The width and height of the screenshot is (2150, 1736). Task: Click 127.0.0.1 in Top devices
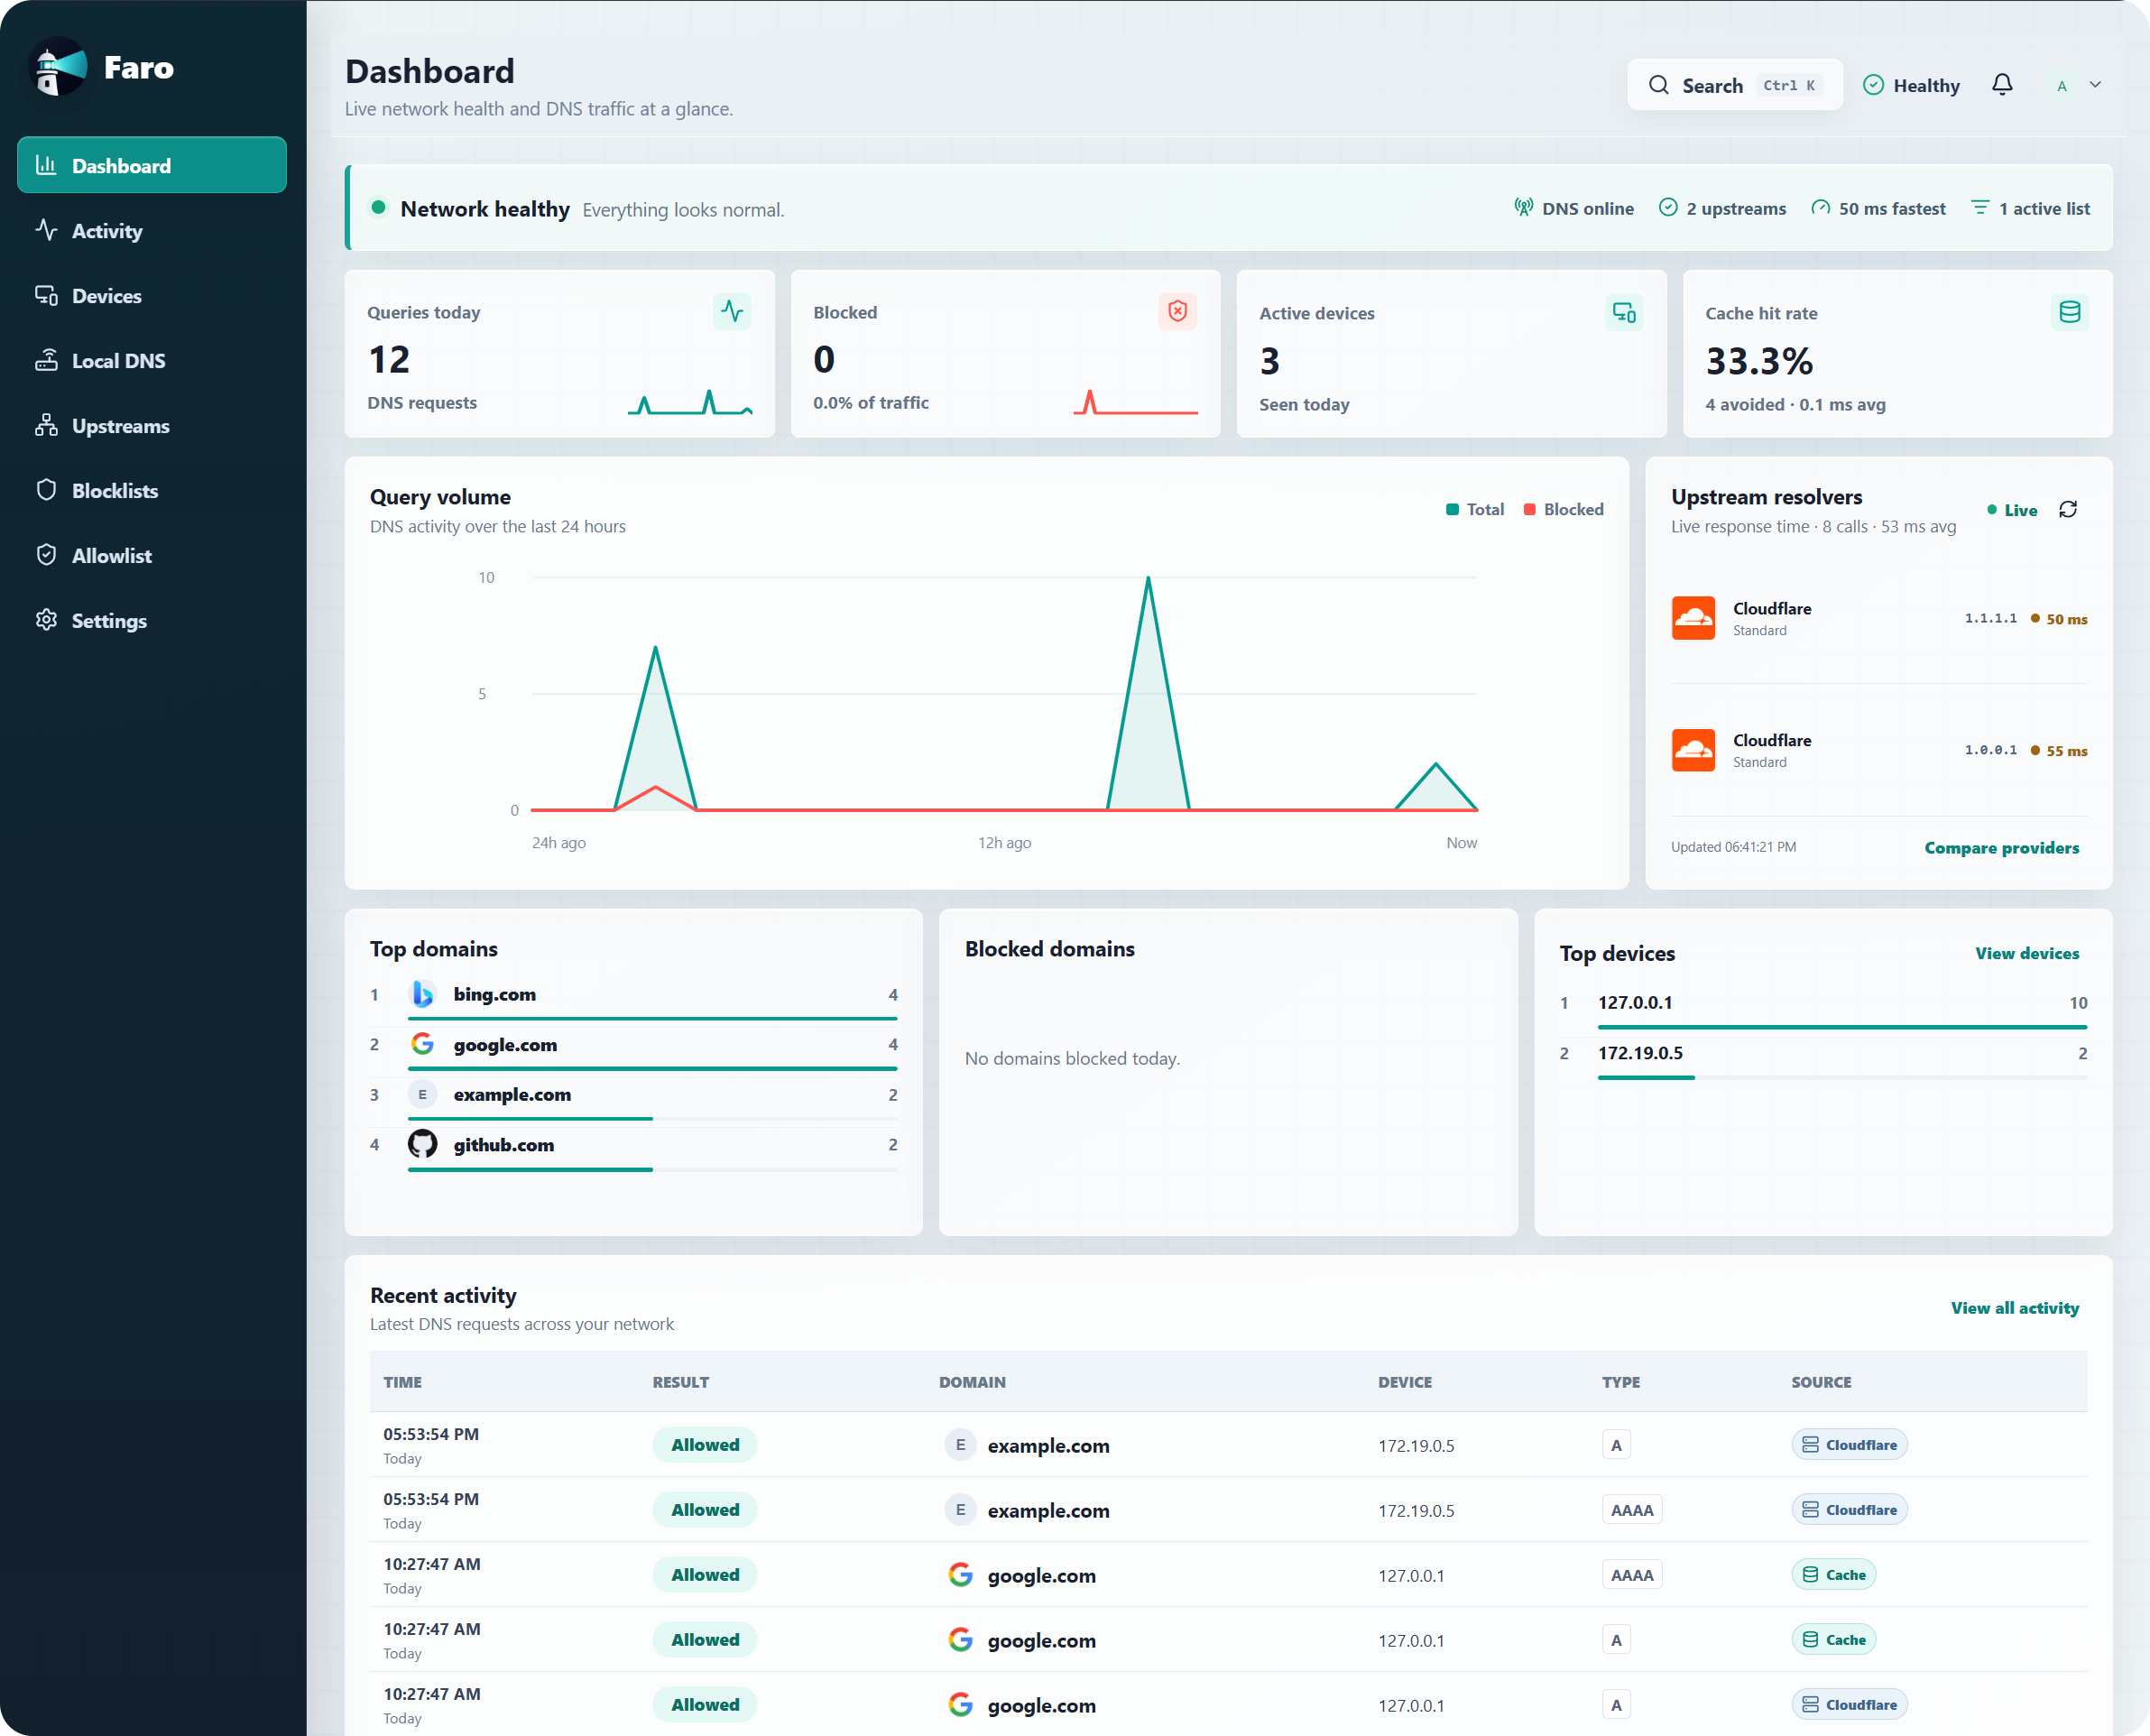[1634, 1002]
